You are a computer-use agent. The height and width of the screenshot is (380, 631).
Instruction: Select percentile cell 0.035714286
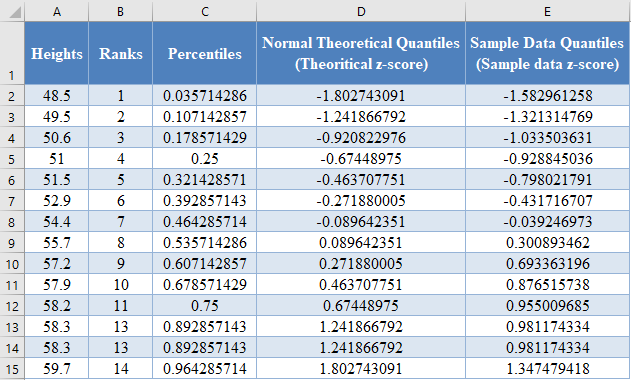205,95
